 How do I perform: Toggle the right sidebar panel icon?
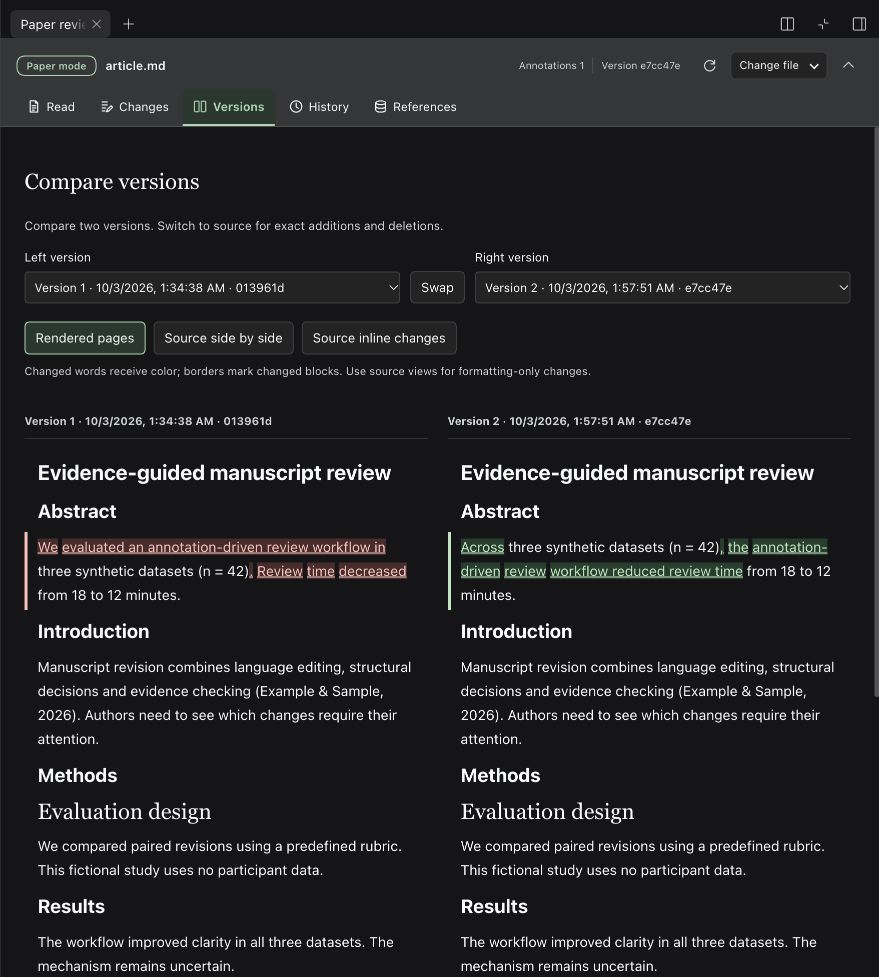point(859,24)
